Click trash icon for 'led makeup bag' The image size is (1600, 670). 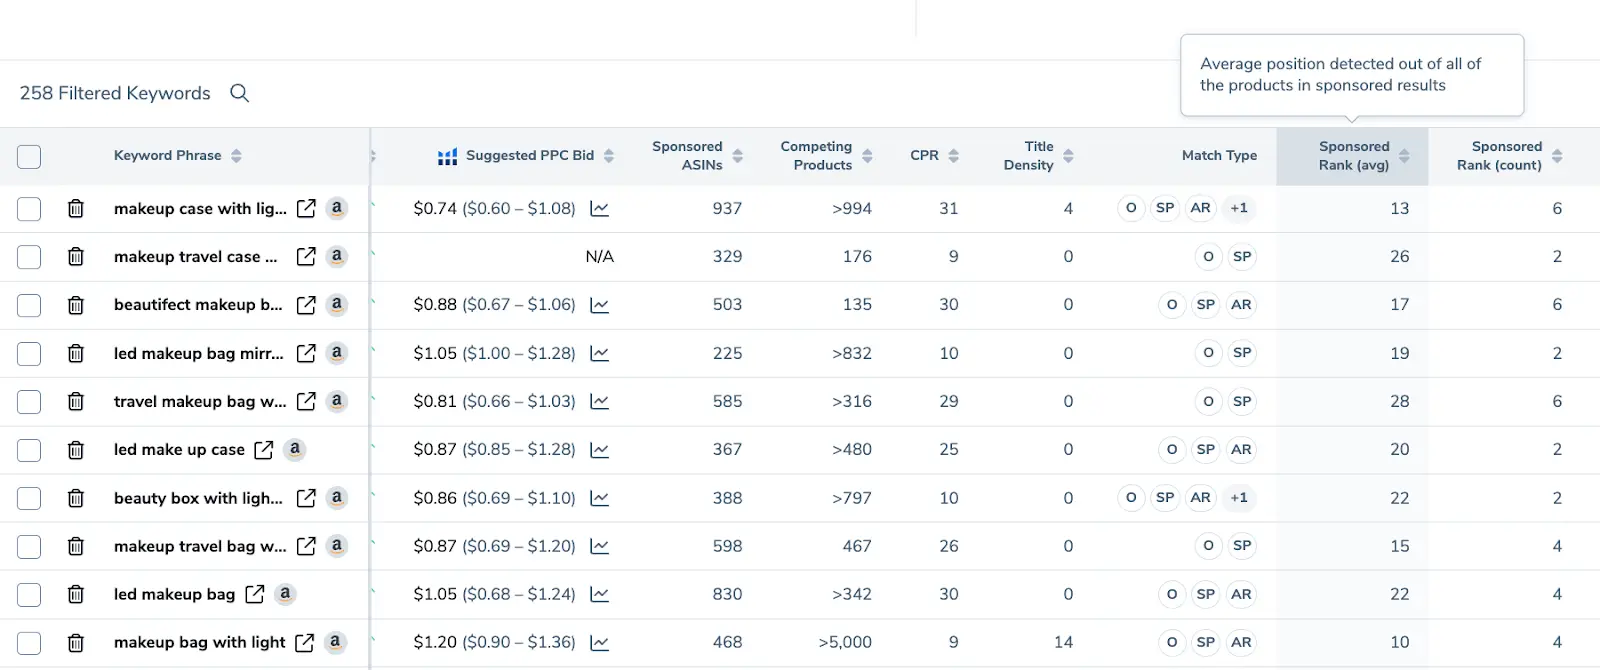(75, 595)
